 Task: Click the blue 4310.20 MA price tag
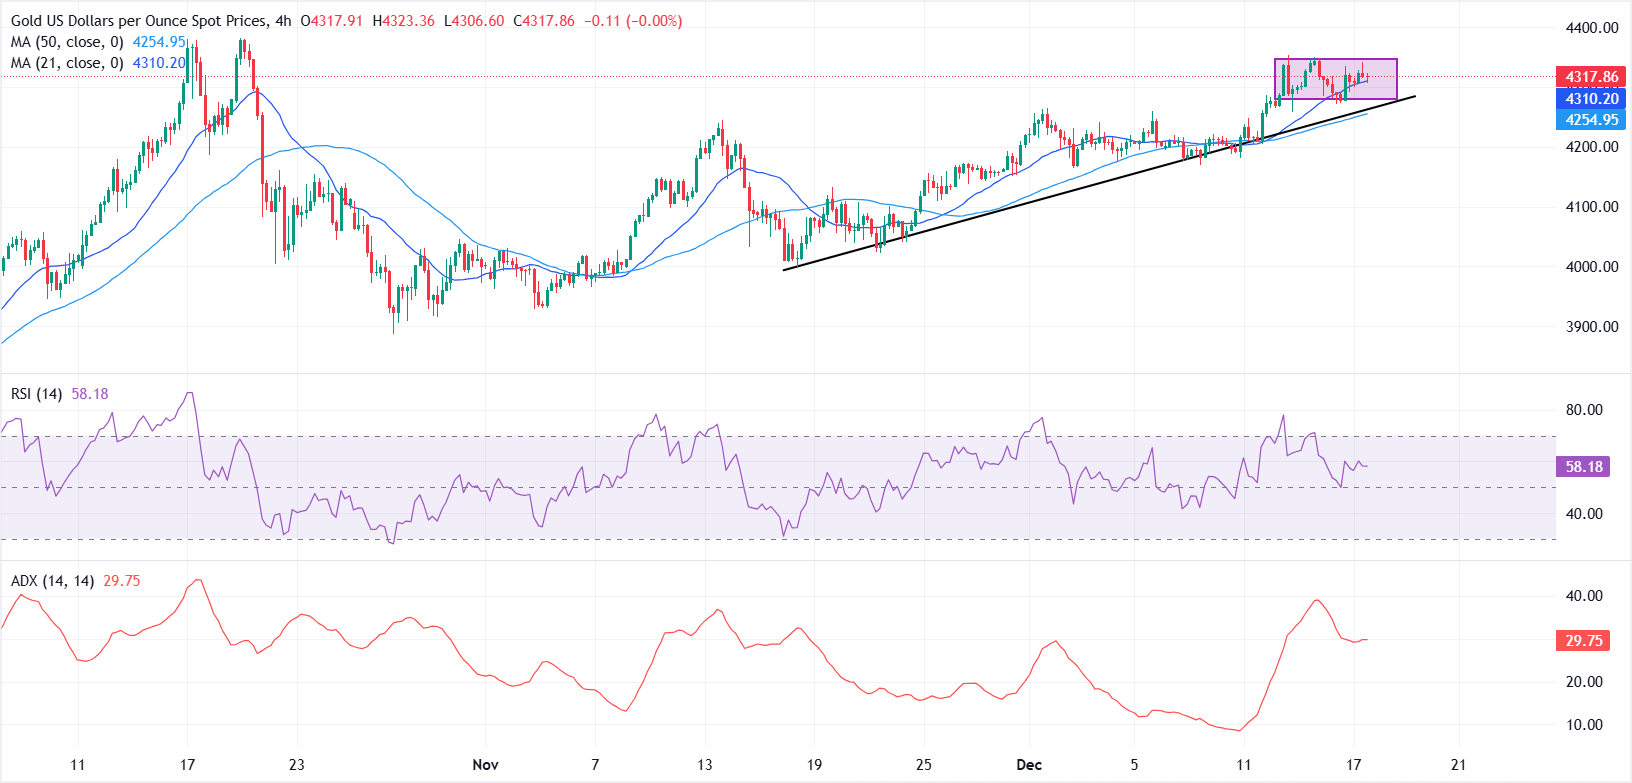[x=1591, y=99]
